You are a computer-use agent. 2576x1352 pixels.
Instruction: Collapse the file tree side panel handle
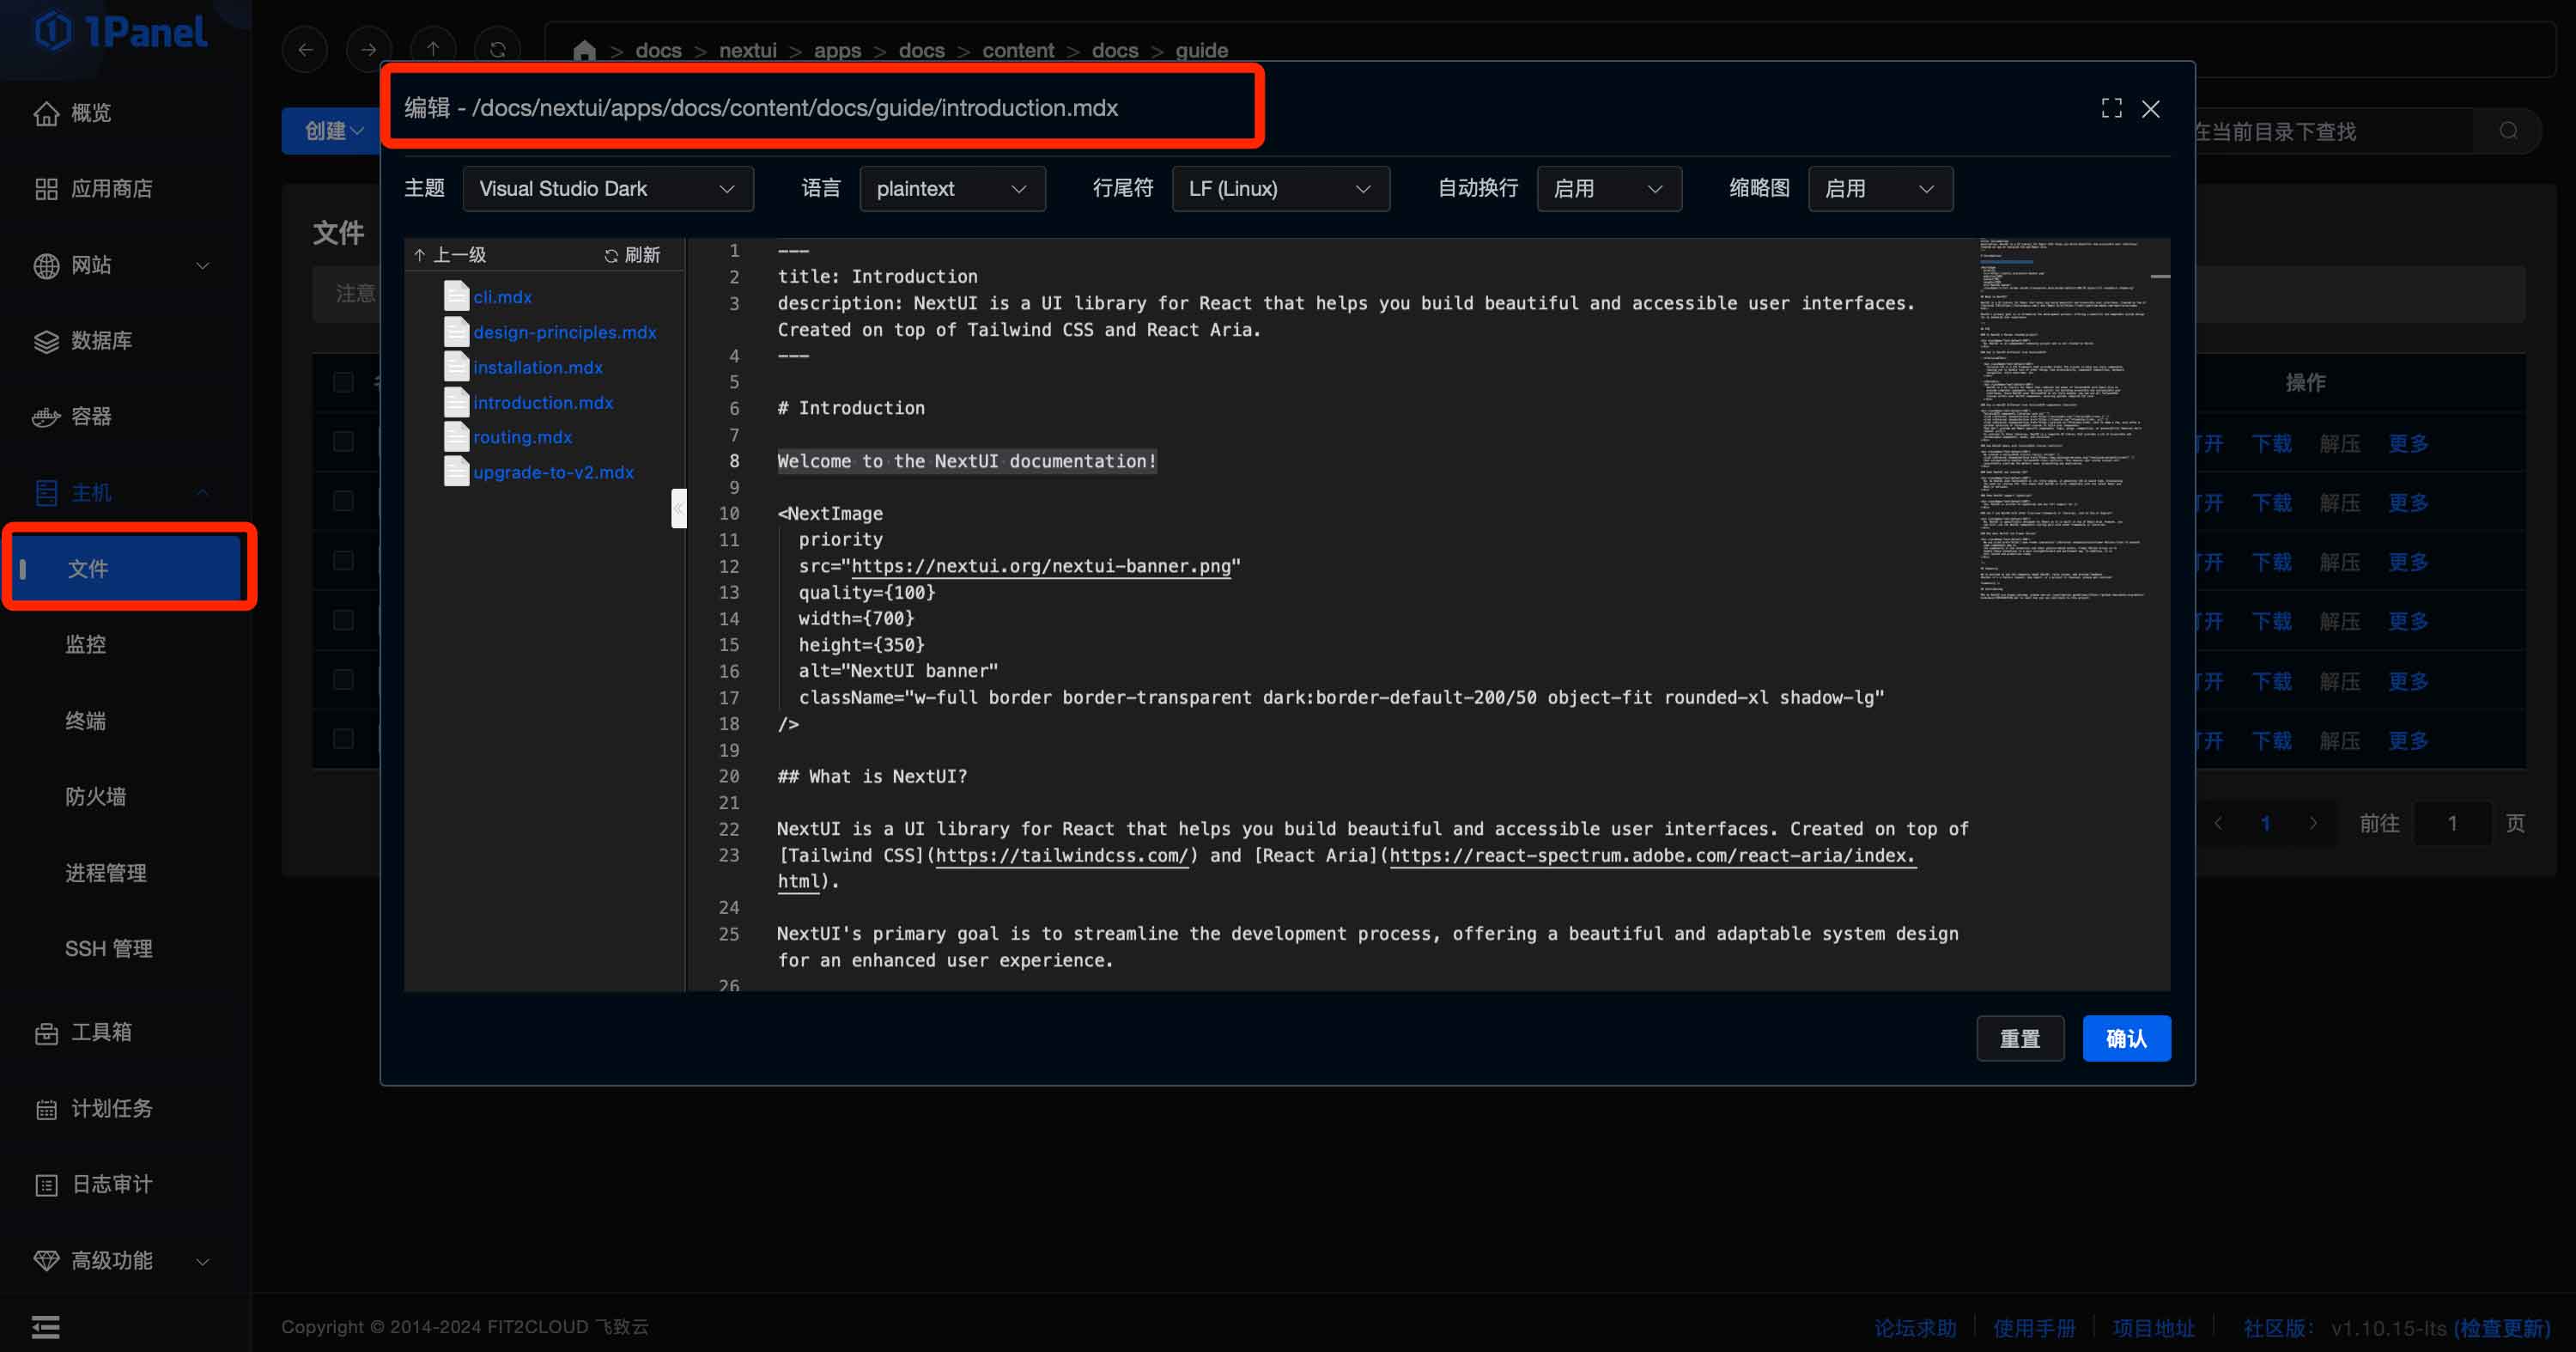[x=679, y=508]
